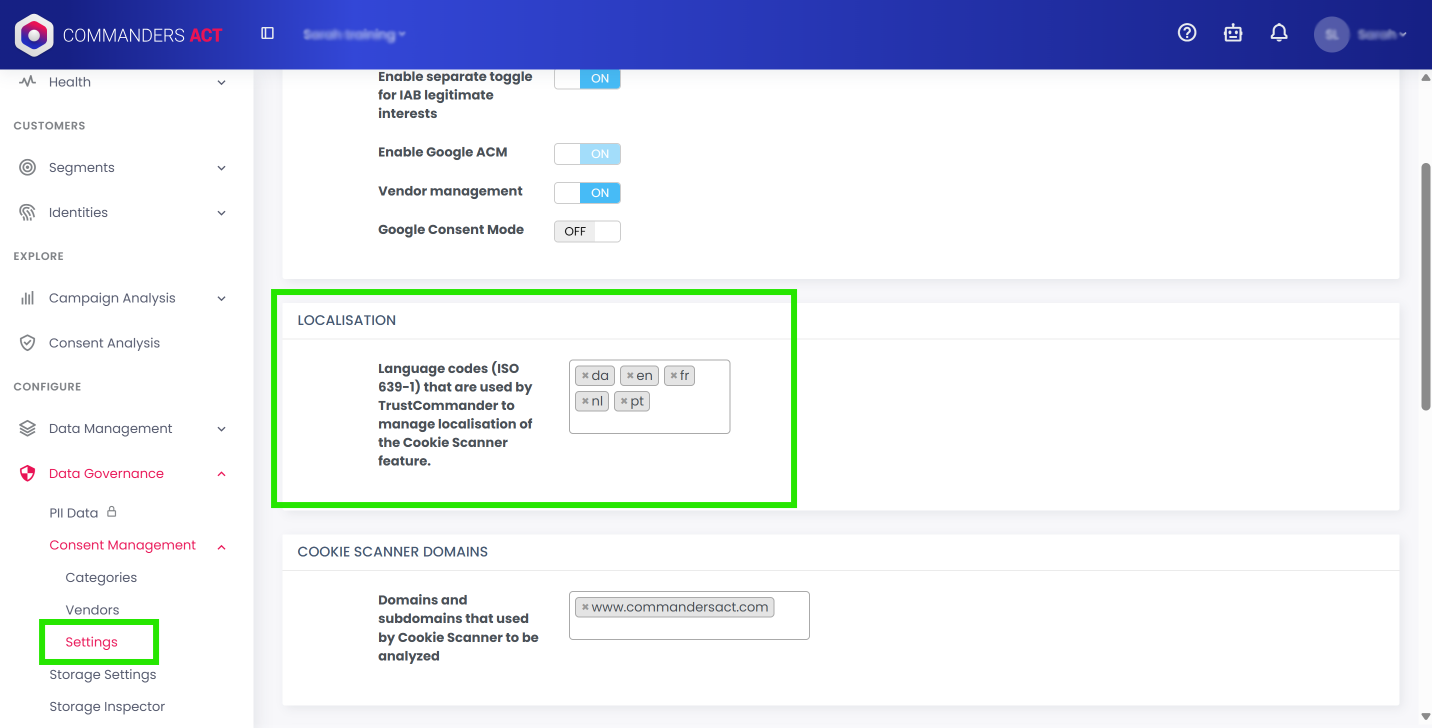Viewport: 1432px width, 728px height.
Task: Go to Storage Settings
Action: pyautogui.click(x=103, y=675)
